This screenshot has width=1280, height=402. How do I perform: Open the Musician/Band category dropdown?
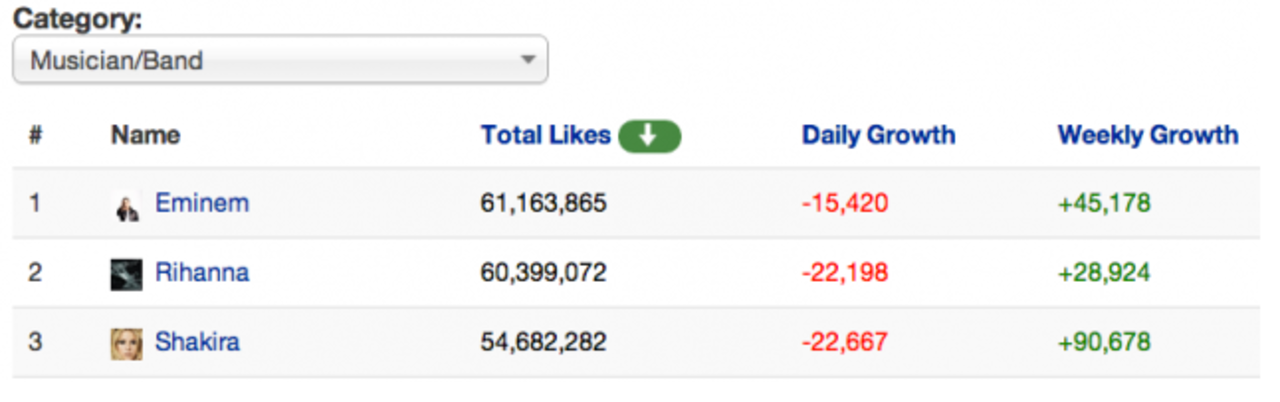point(279,60)
